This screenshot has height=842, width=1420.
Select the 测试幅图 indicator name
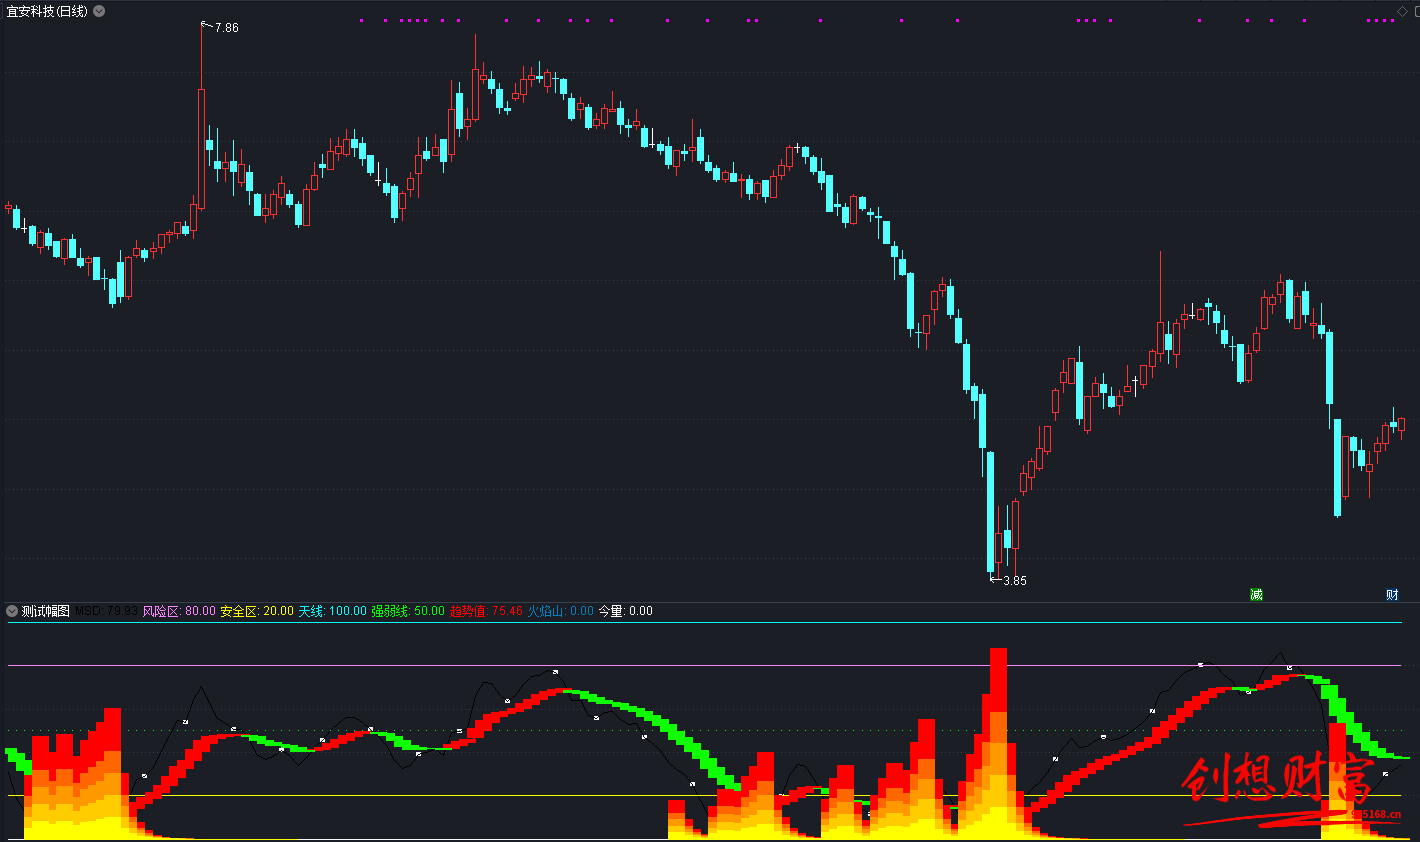pyautogui.click(x=46, y=611)
